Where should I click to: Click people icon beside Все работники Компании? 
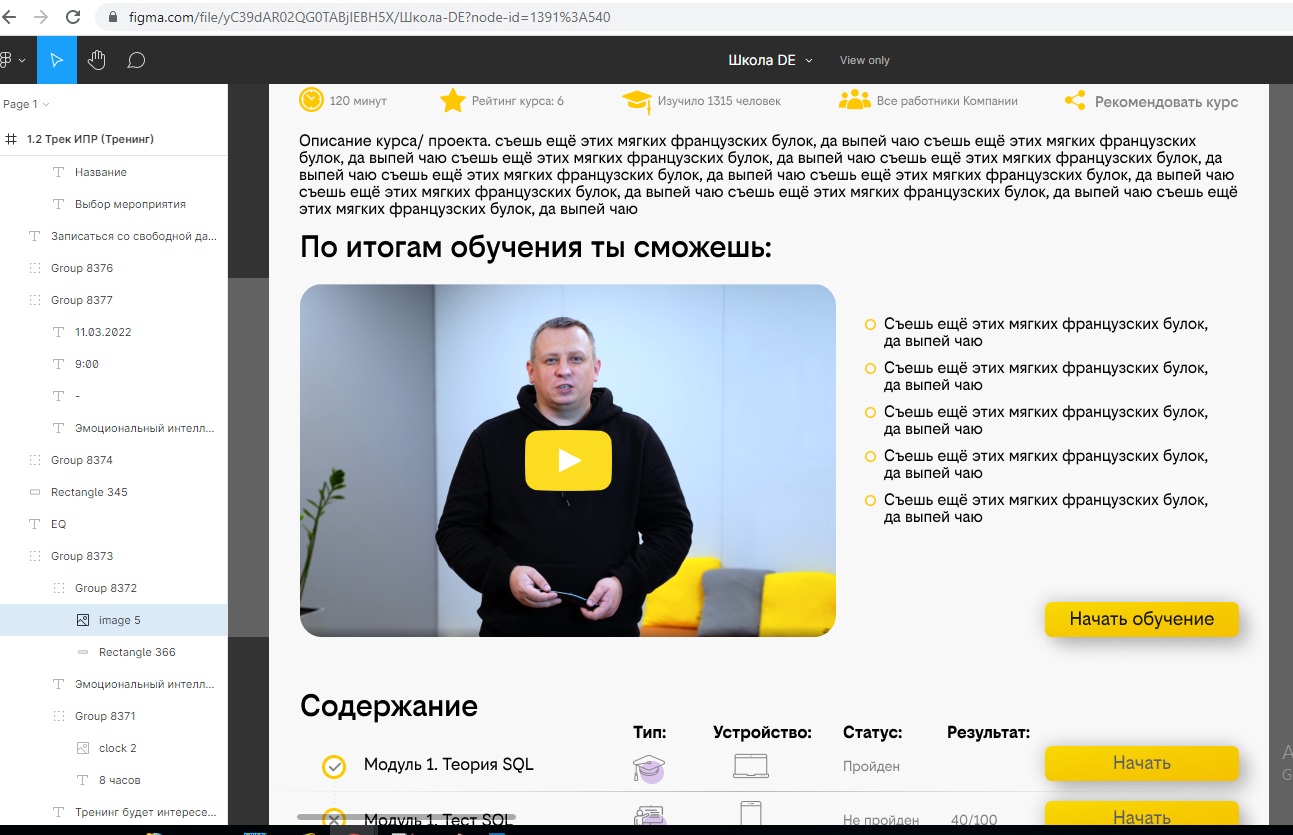[855, 100]
